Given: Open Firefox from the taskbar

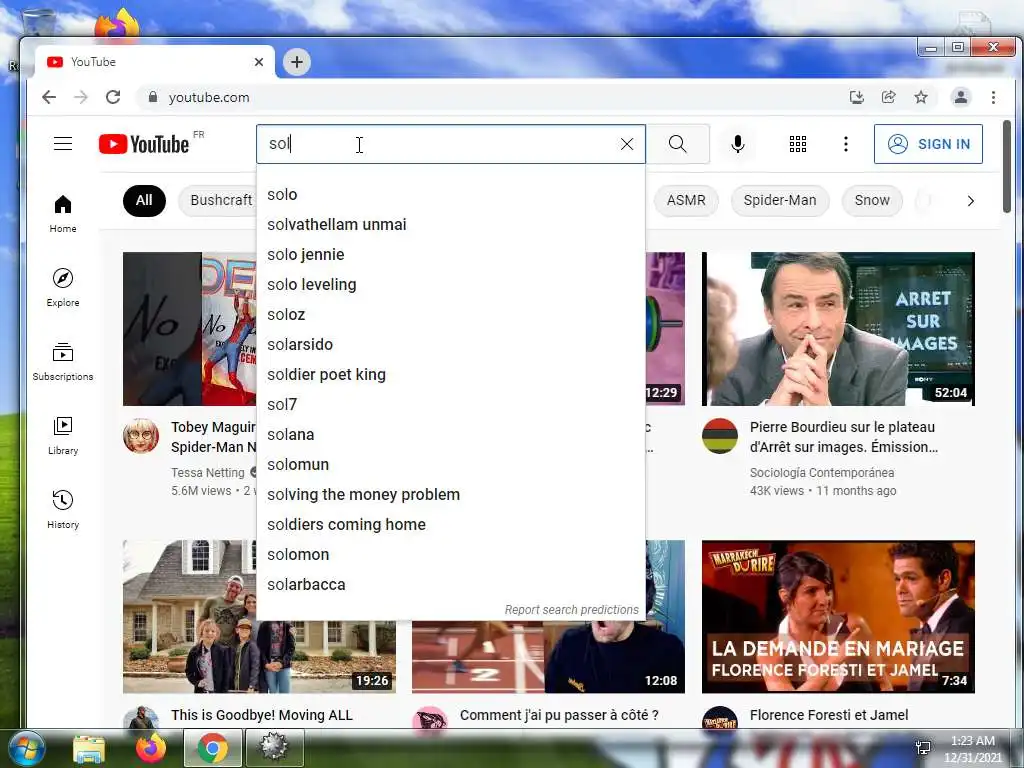Looking at the screenshot, I should tap(151, 748).
